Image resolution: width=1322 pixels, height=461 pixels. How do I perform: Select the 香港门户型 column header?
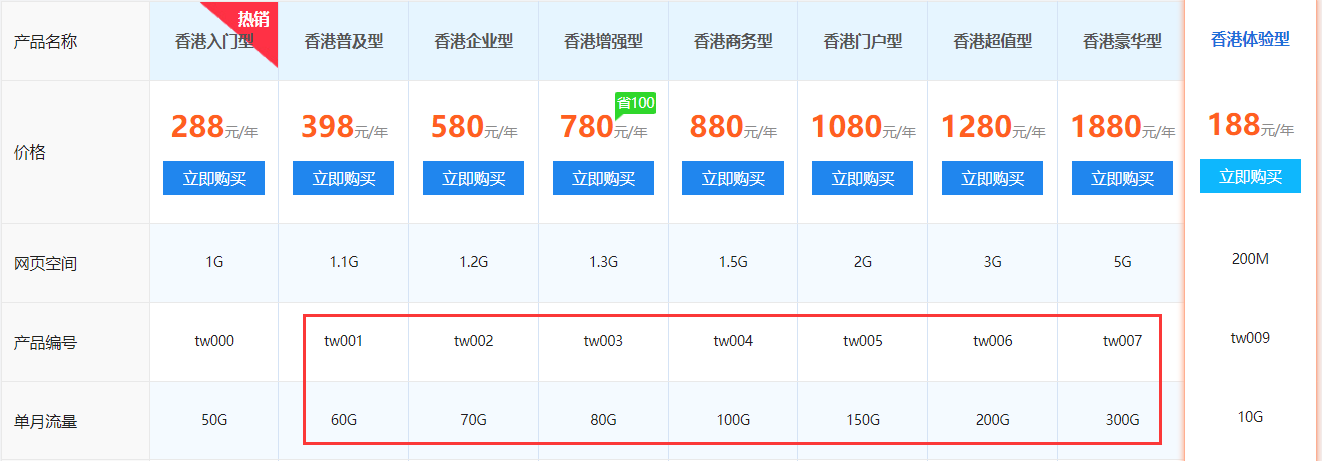click(x=862, y=42)
